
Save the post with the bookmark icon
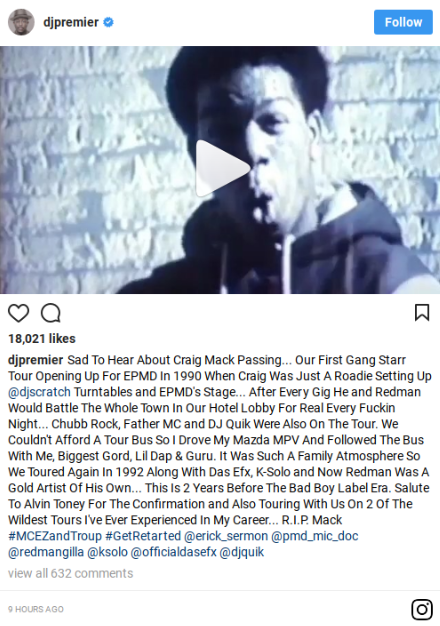(x=422, y=312)
